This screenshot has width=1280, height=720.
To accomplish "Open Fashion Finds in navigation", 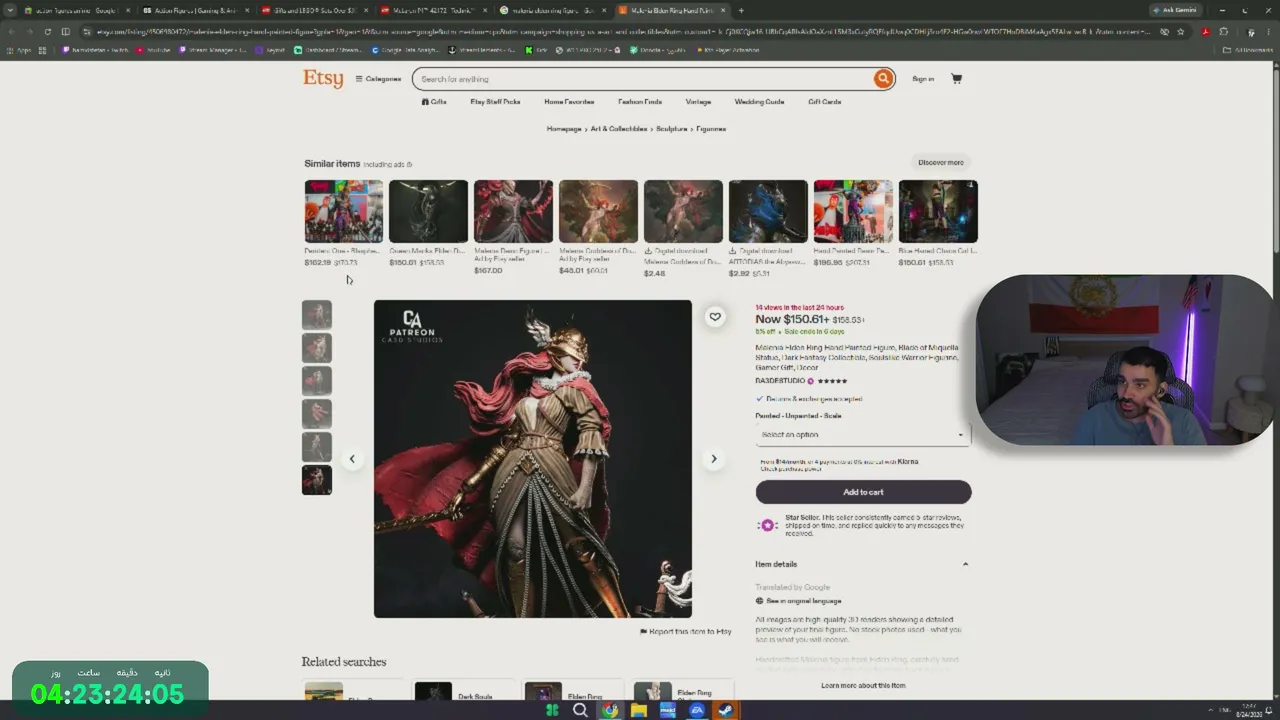I will [640, 102].
